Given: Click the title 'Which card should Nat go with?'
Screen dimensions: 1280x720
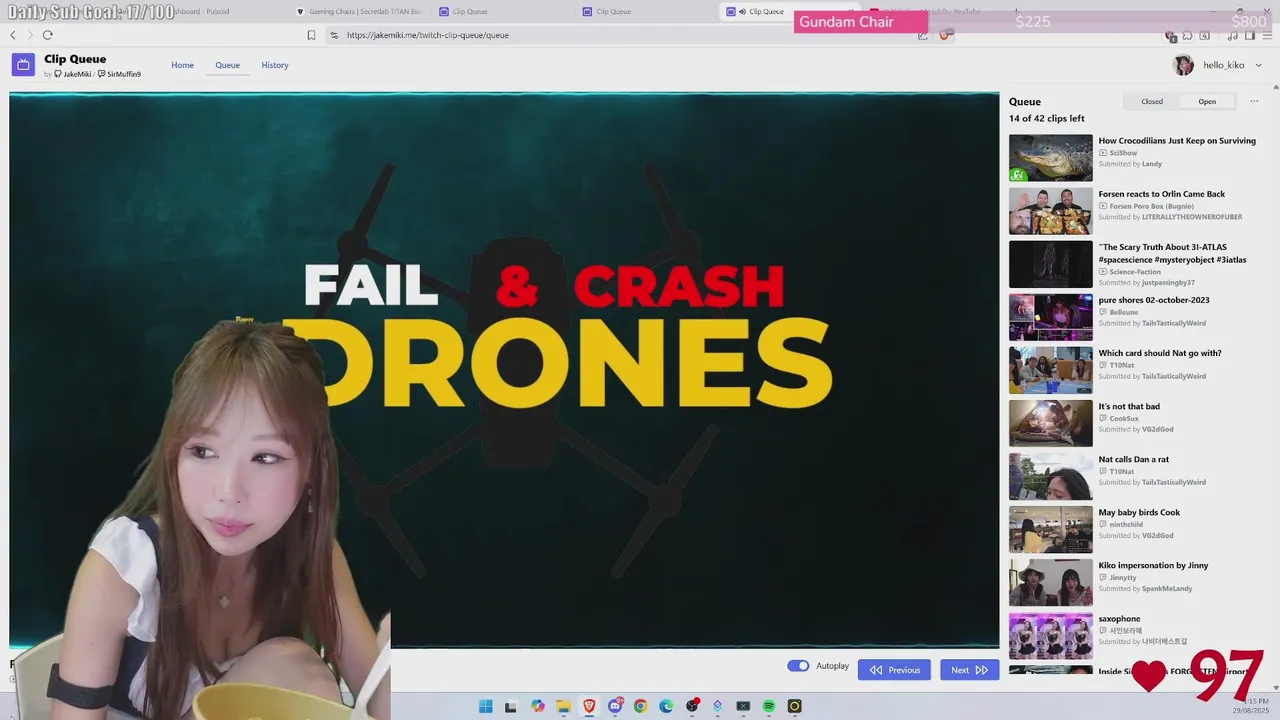Looking at the screenshot, I should coord(1160,353).
